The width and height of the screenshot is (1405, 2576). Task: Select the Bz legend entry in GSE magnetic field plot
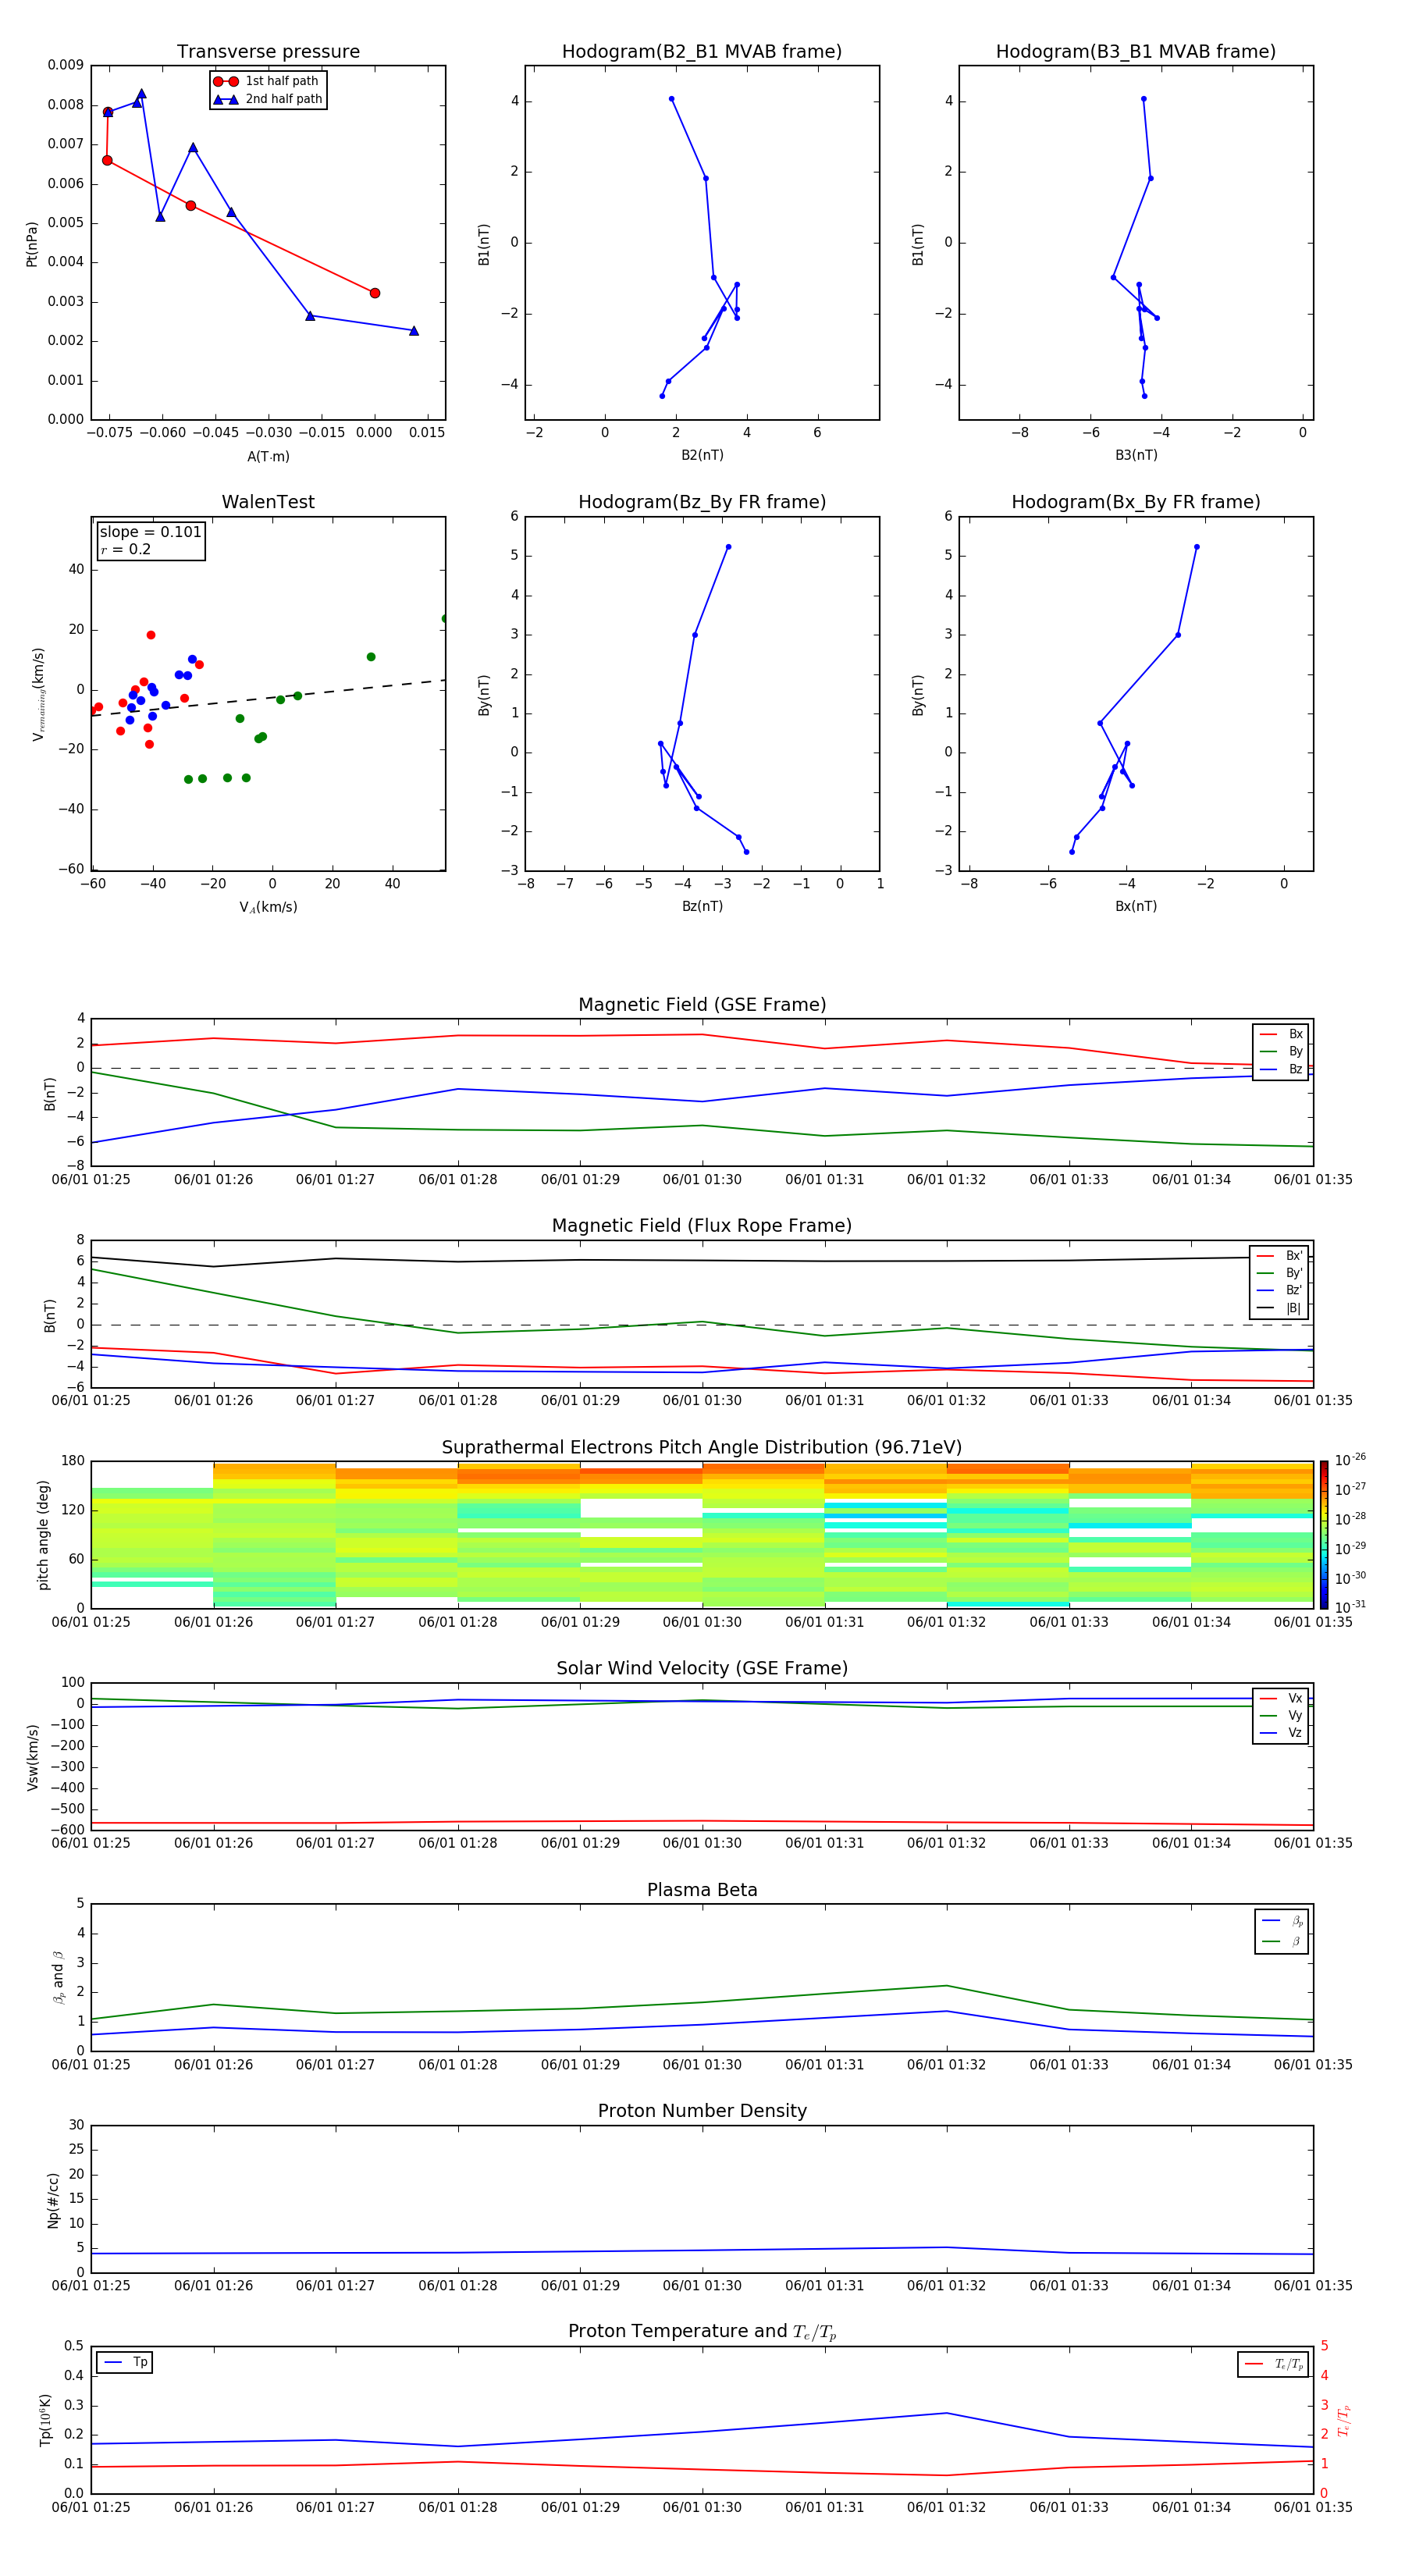pos(1281,1069)
